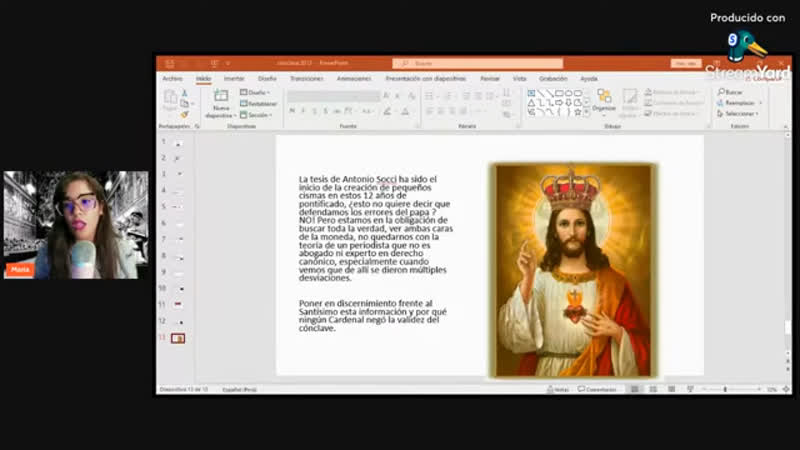Select the down arrow shape in gallery
This screenshot has width=800, height=450.
point(568,103)
